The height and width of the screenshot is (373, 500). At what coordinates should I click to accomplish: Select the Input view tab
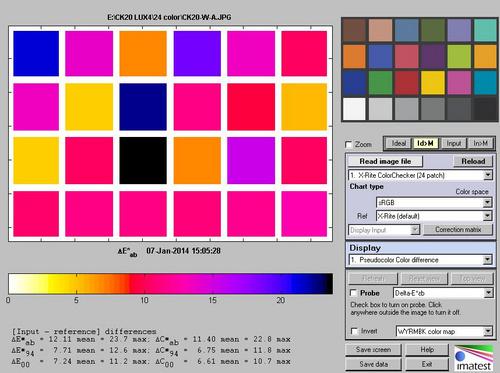[x=453, y=143]
